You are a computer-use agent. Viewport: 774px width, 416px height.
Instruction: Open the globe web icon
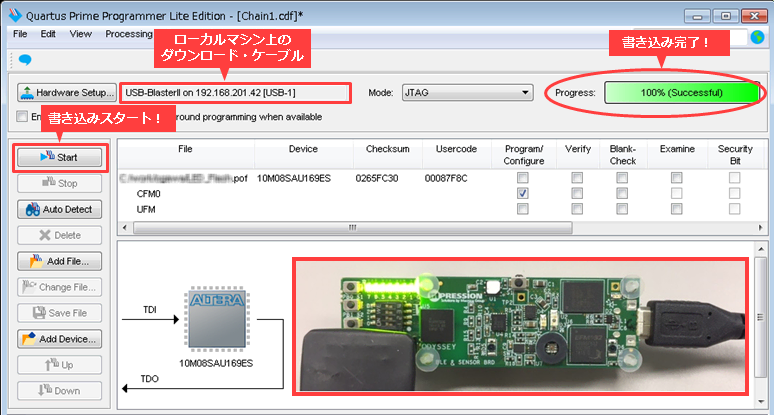[x=757, y=37]
